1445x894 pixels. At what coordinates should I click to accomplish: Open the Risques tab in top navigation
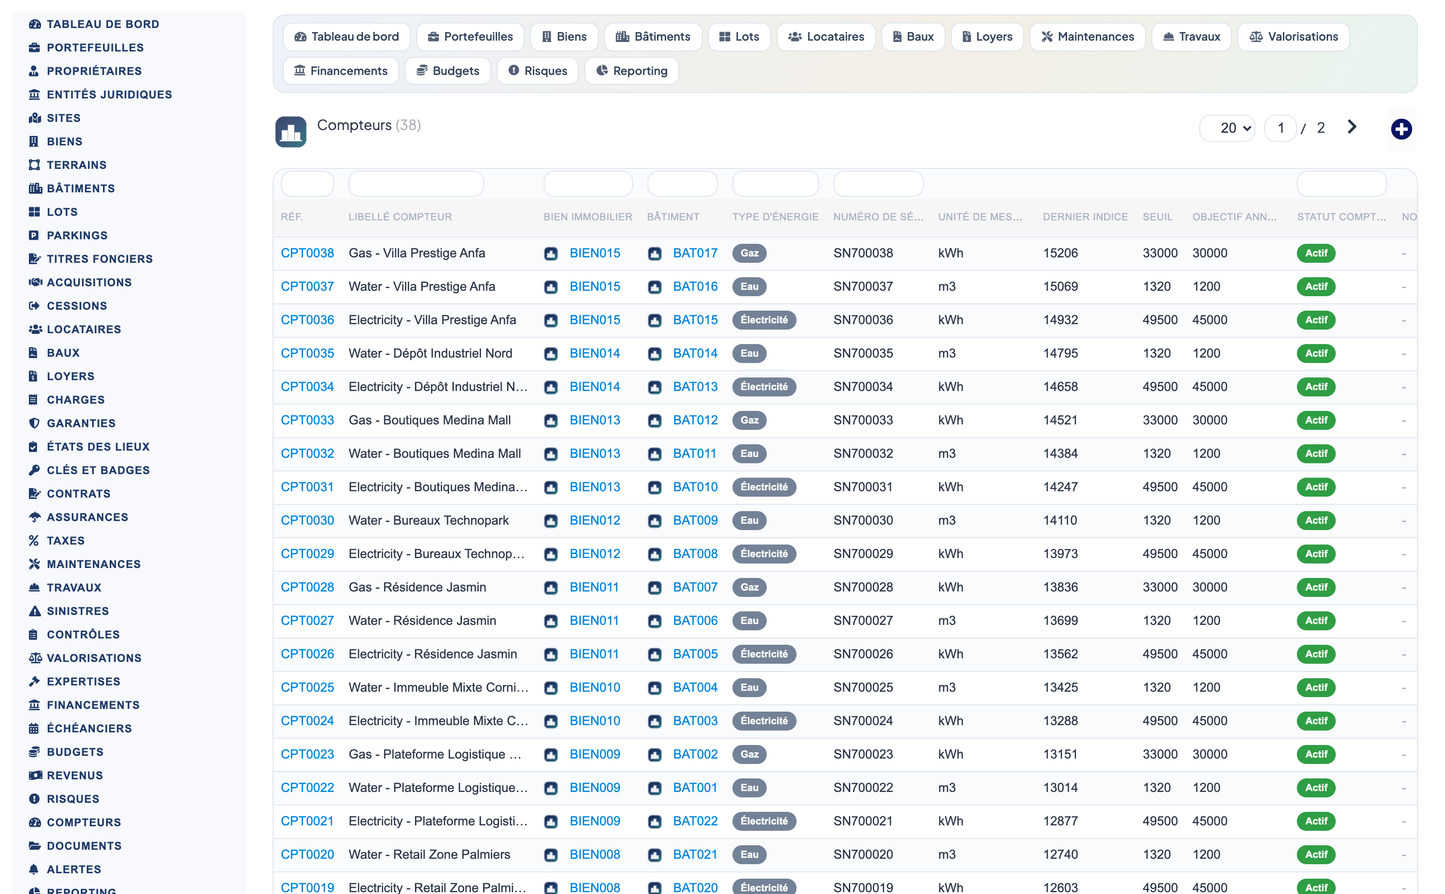(x=538, y=71)
